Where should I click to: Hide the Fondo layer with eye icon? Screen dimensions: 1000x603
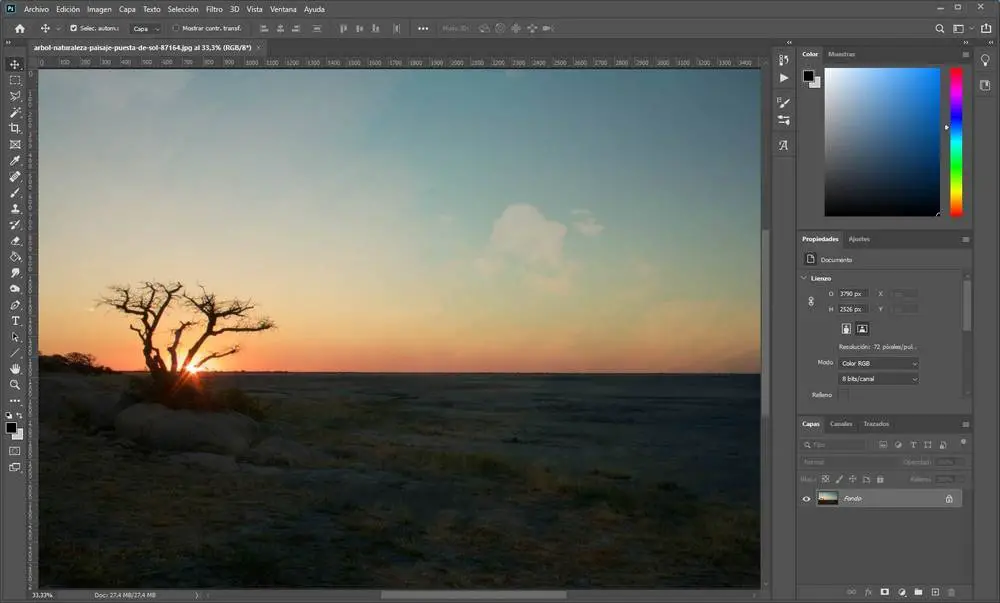(x=807, y=498)
